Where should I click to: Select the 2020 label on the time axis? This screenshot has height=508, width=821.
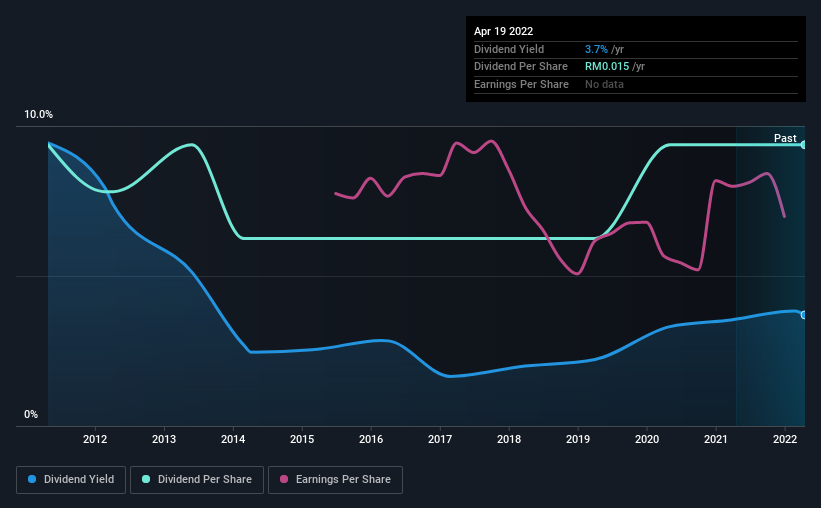point(647,439)
